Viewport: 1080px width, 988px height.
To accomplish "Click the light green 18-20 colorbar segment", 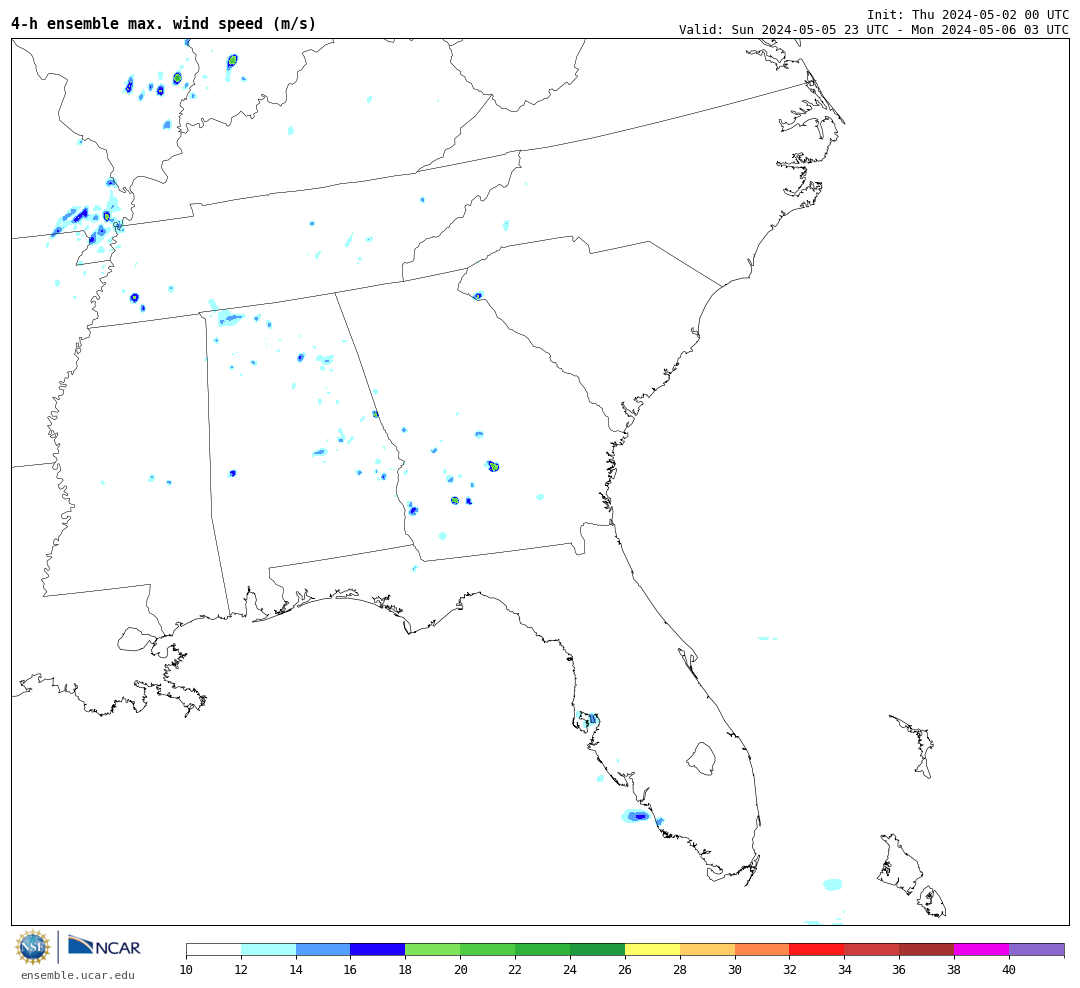I will [x=433, y=950].
